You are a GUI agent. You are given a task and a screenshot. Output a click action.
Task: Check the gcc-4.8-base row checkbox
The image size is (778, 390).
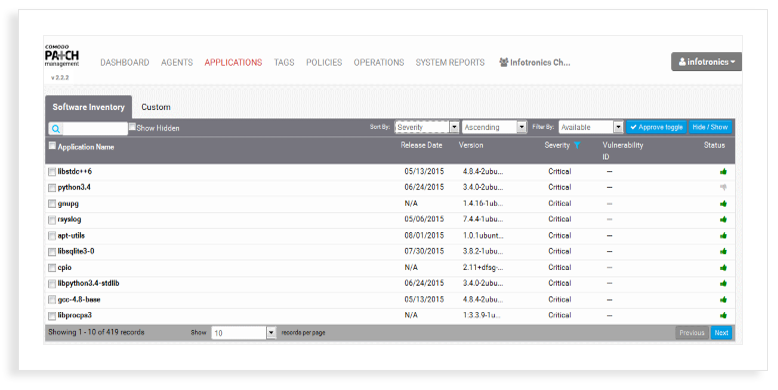(x=52, y=300)
